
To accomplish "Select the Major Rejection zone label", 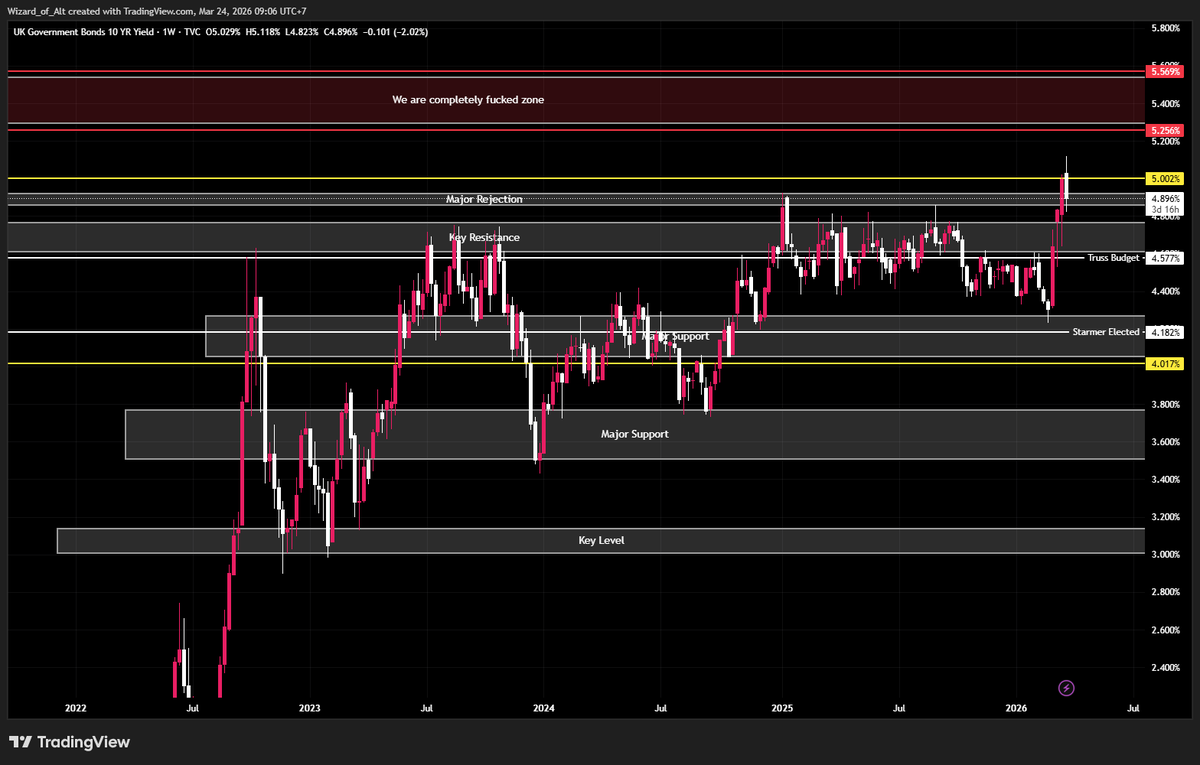I will (x=484, y=200).
